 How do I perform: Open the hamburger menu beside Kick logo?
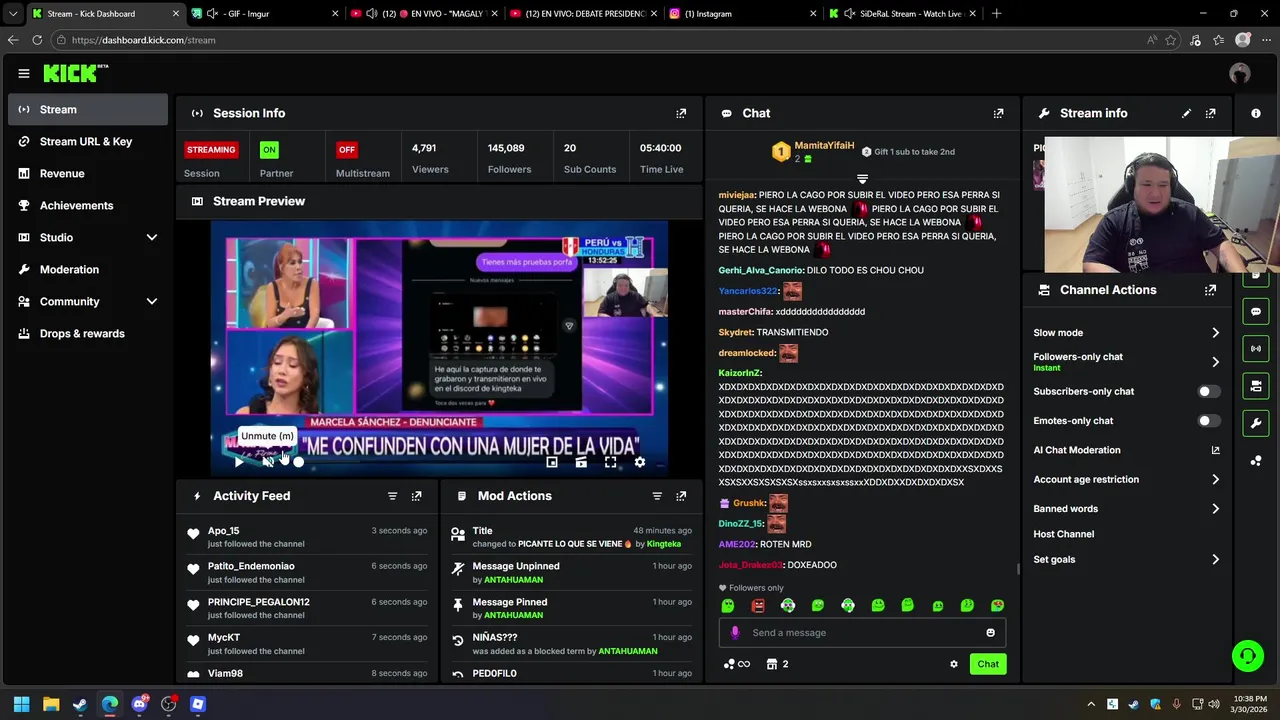click(x=24, y=73)
